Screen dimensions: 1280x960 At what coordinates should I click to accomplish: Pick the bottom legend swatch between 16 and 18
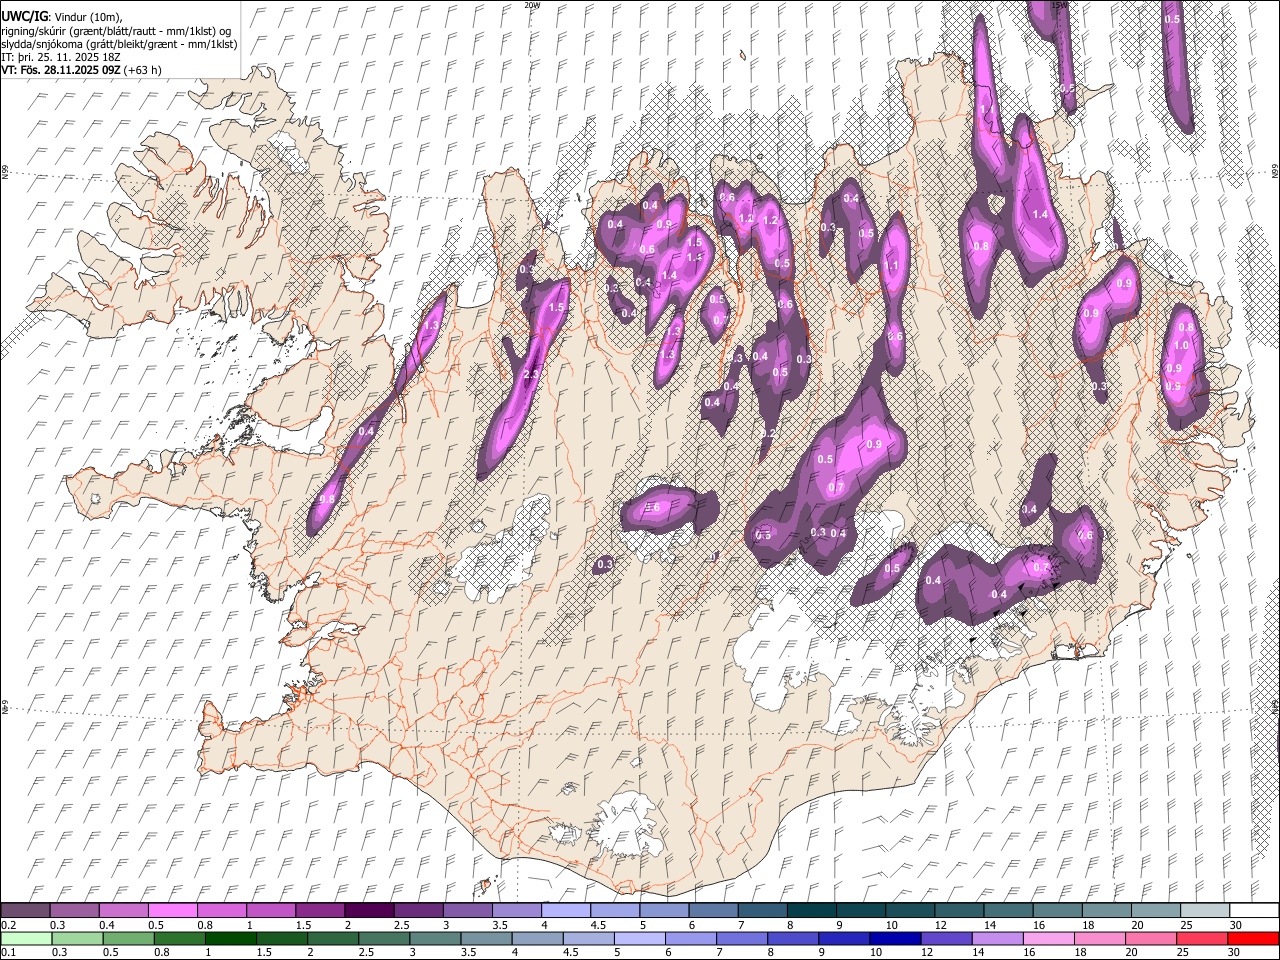(1048, 938)
